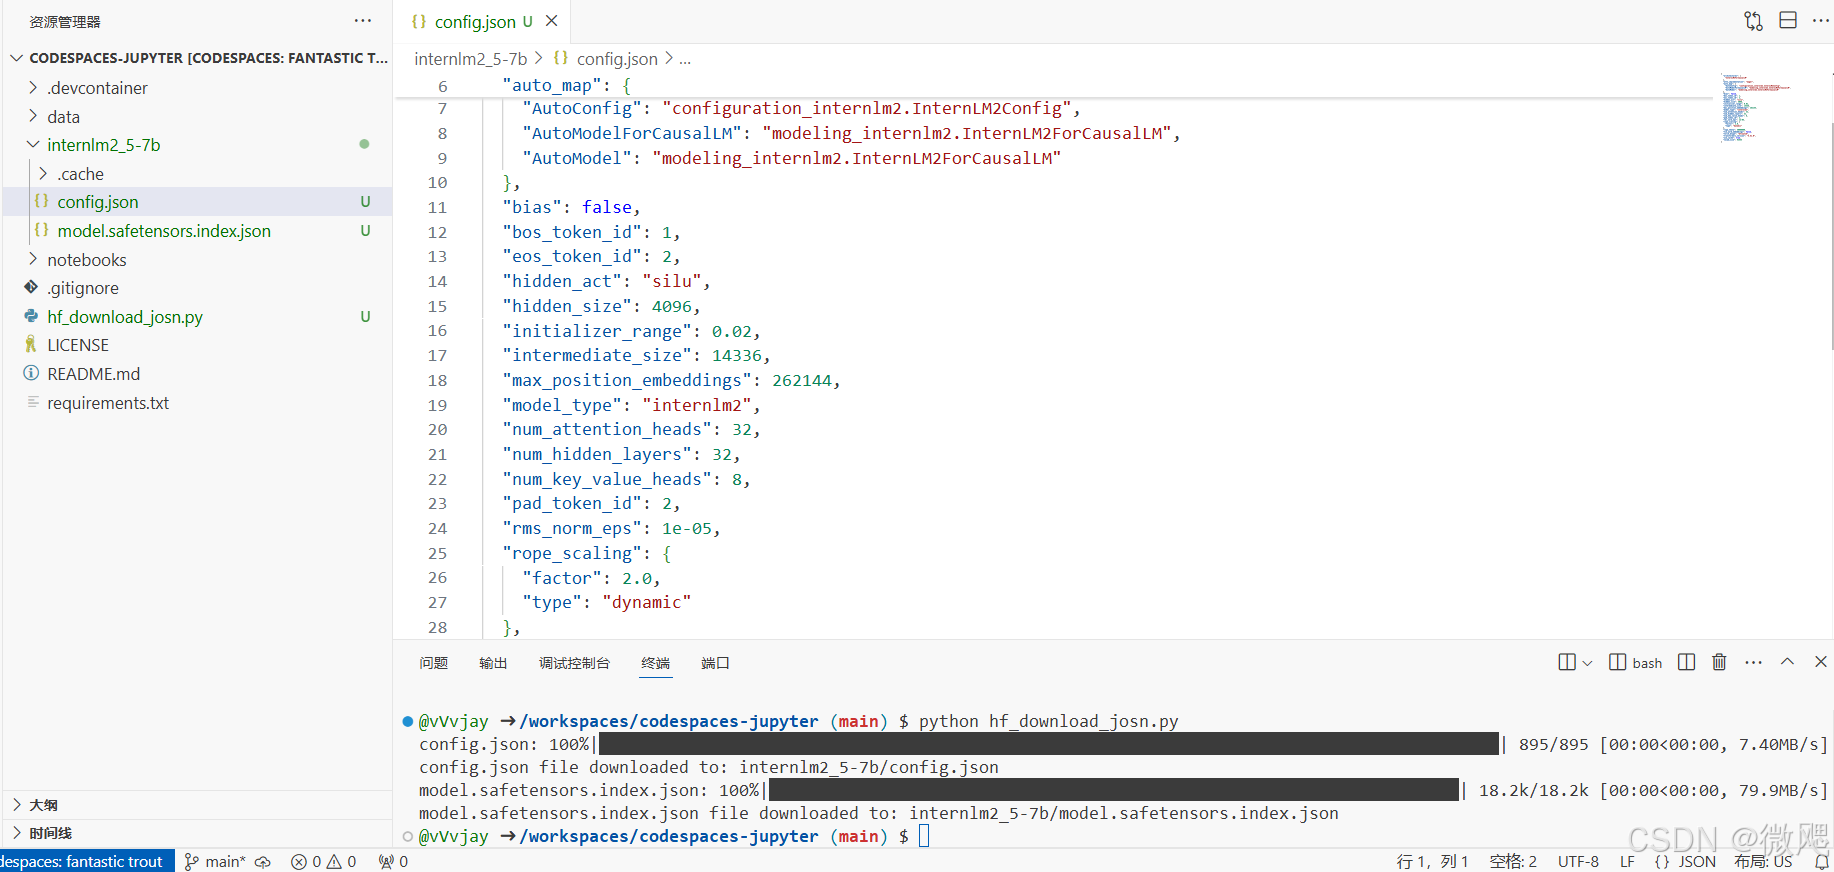Open editor more actions ellipsis
Screen dimensions: 1834x872
coord(1821,21)
